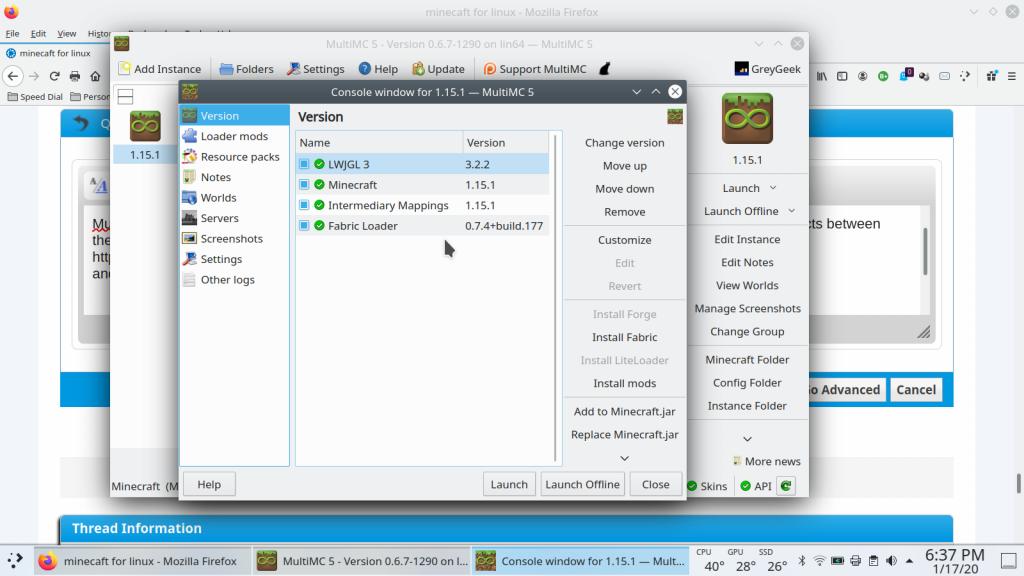Open the Screenshots page

coord(234,238)
